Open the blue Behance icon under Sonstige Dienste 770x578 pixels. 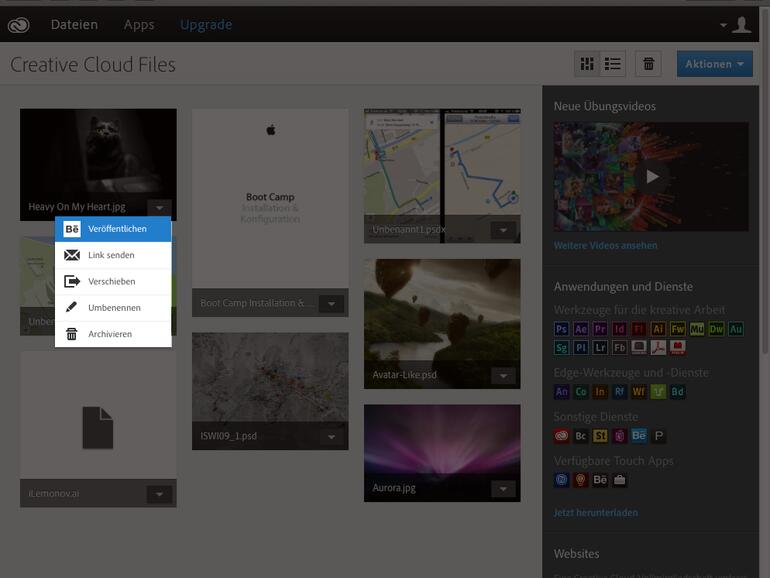(639, 436)
